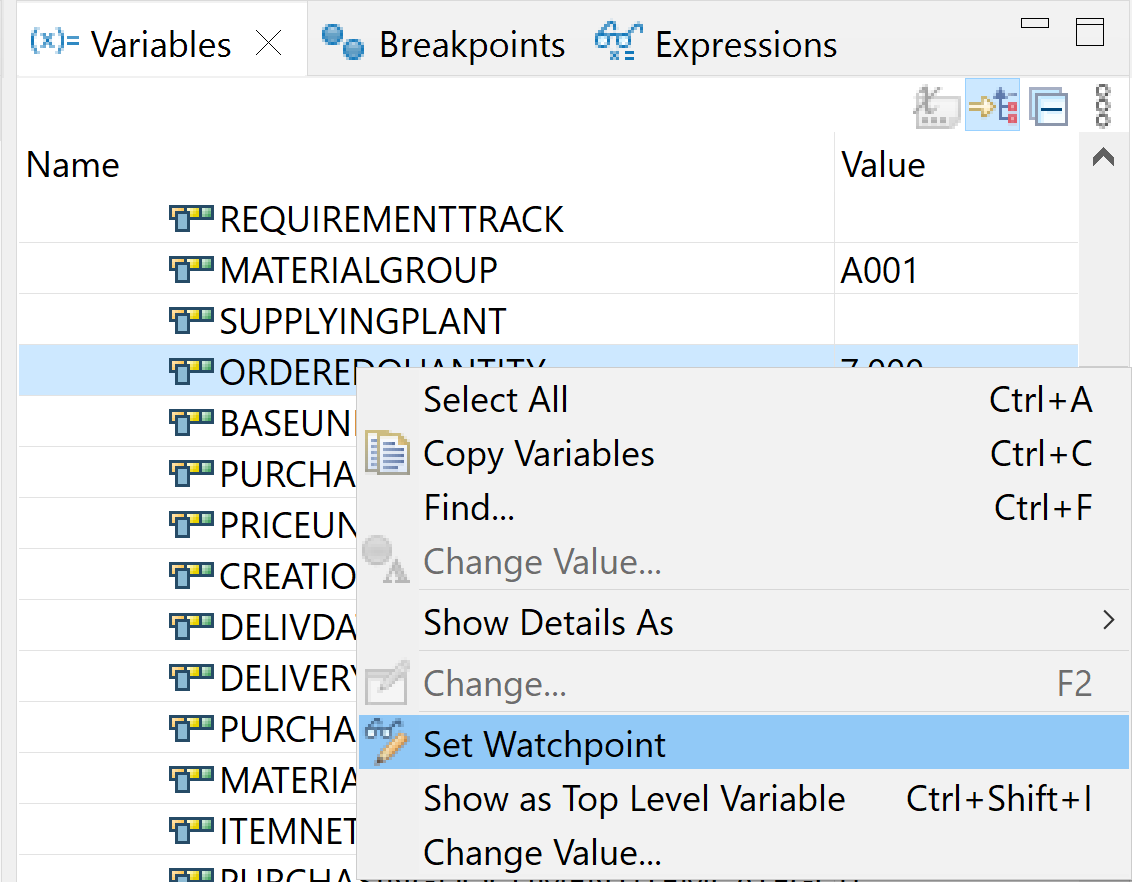
Task: Click Show as Top Level Variable
Action: pos(744,798)
